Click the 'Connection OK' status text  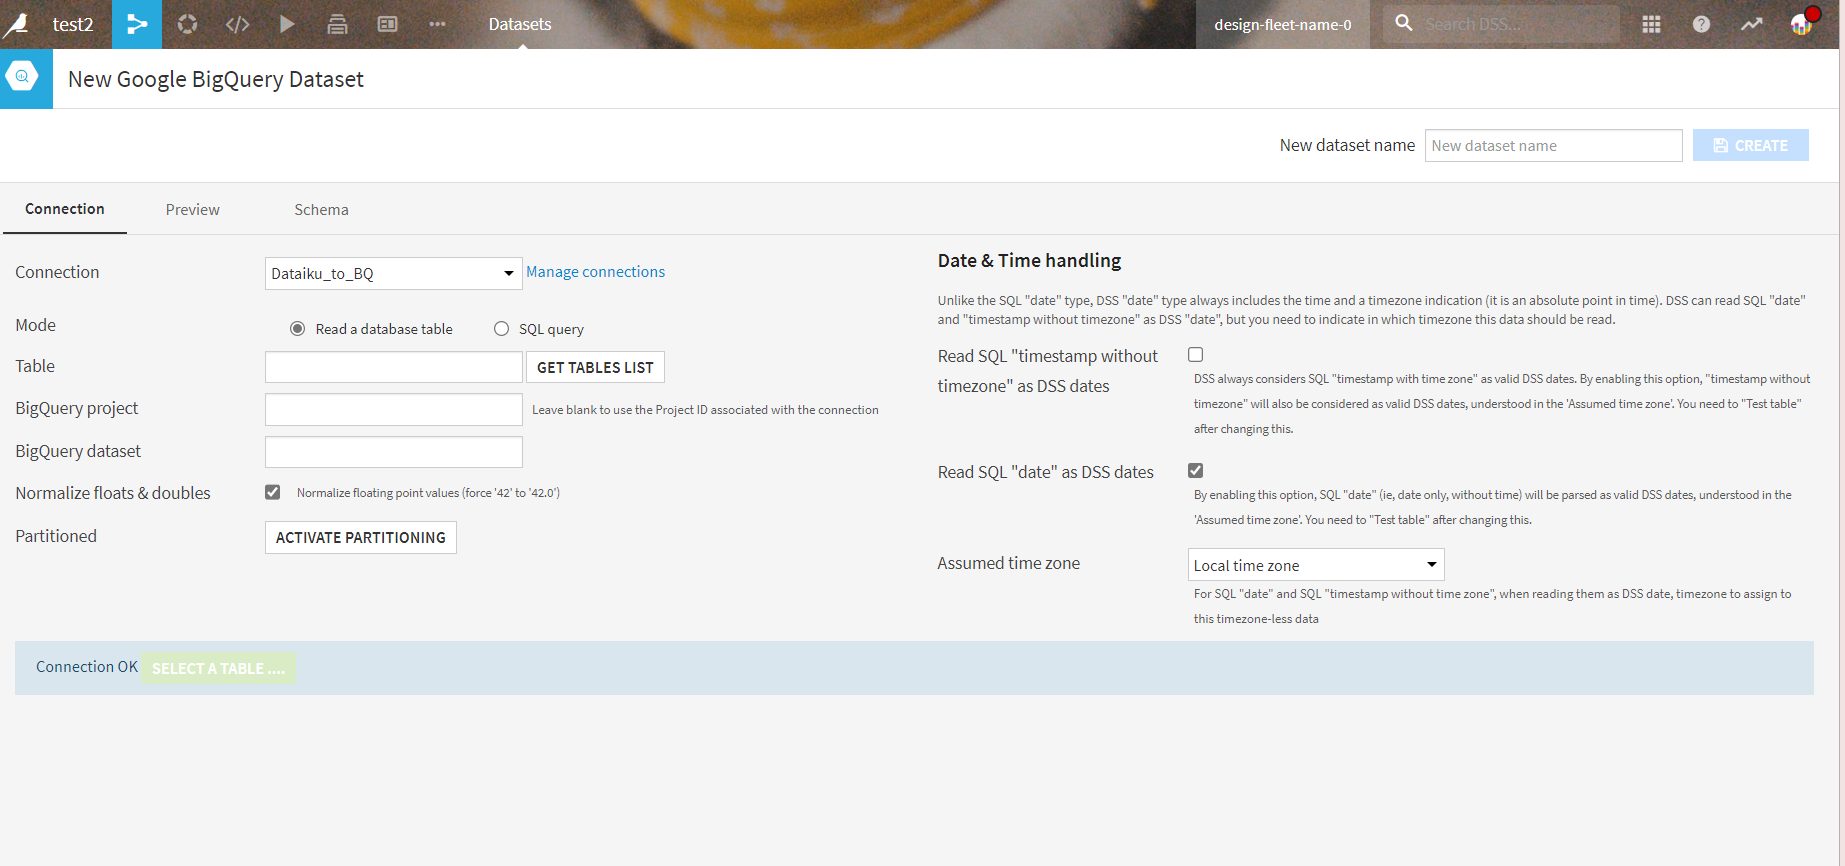[x=87, y=667]
